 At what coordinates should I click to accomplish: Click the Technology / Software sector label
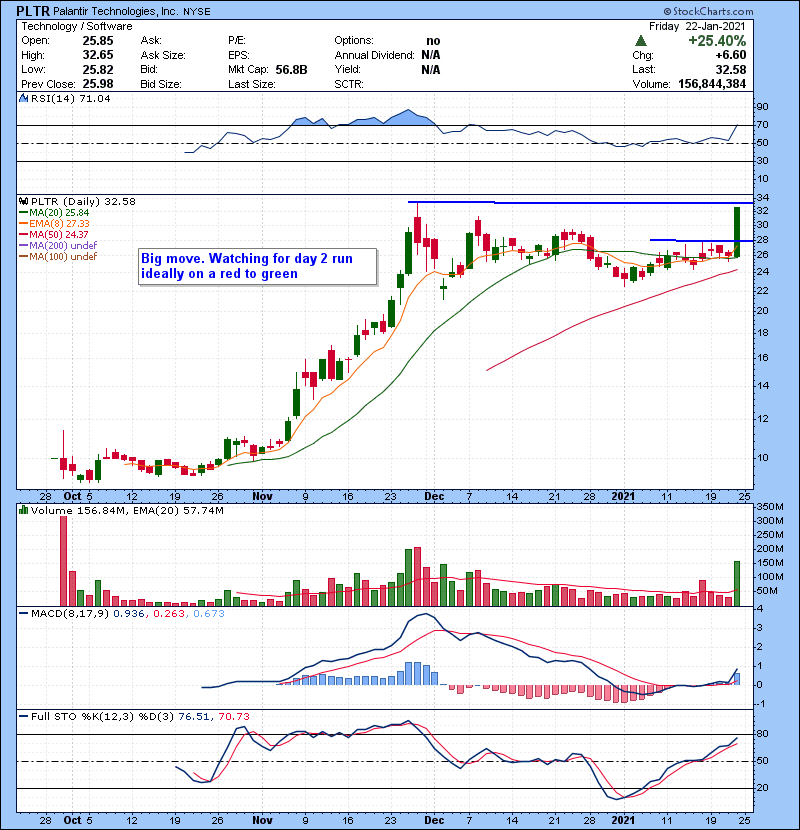pos(77,26)
